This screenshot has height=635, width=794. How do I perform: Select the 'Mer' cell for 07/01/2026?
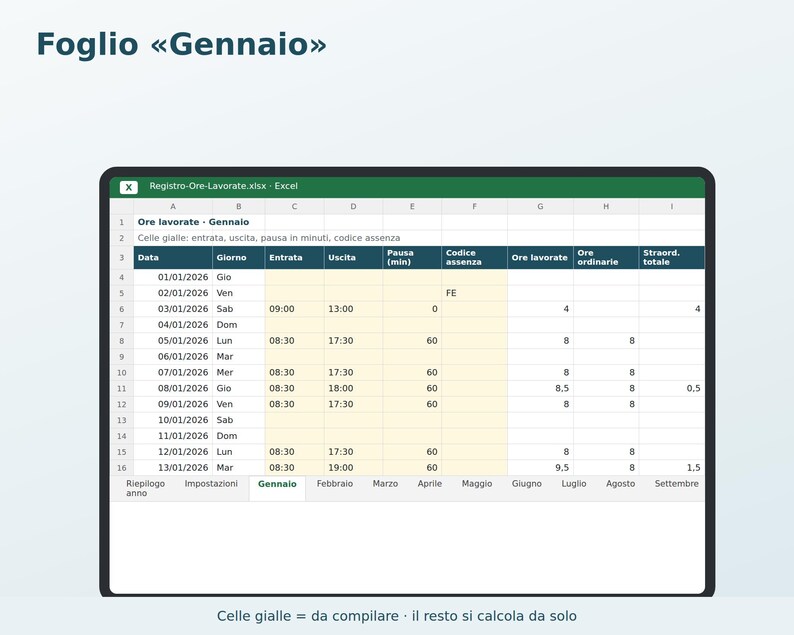coord(239,373)
